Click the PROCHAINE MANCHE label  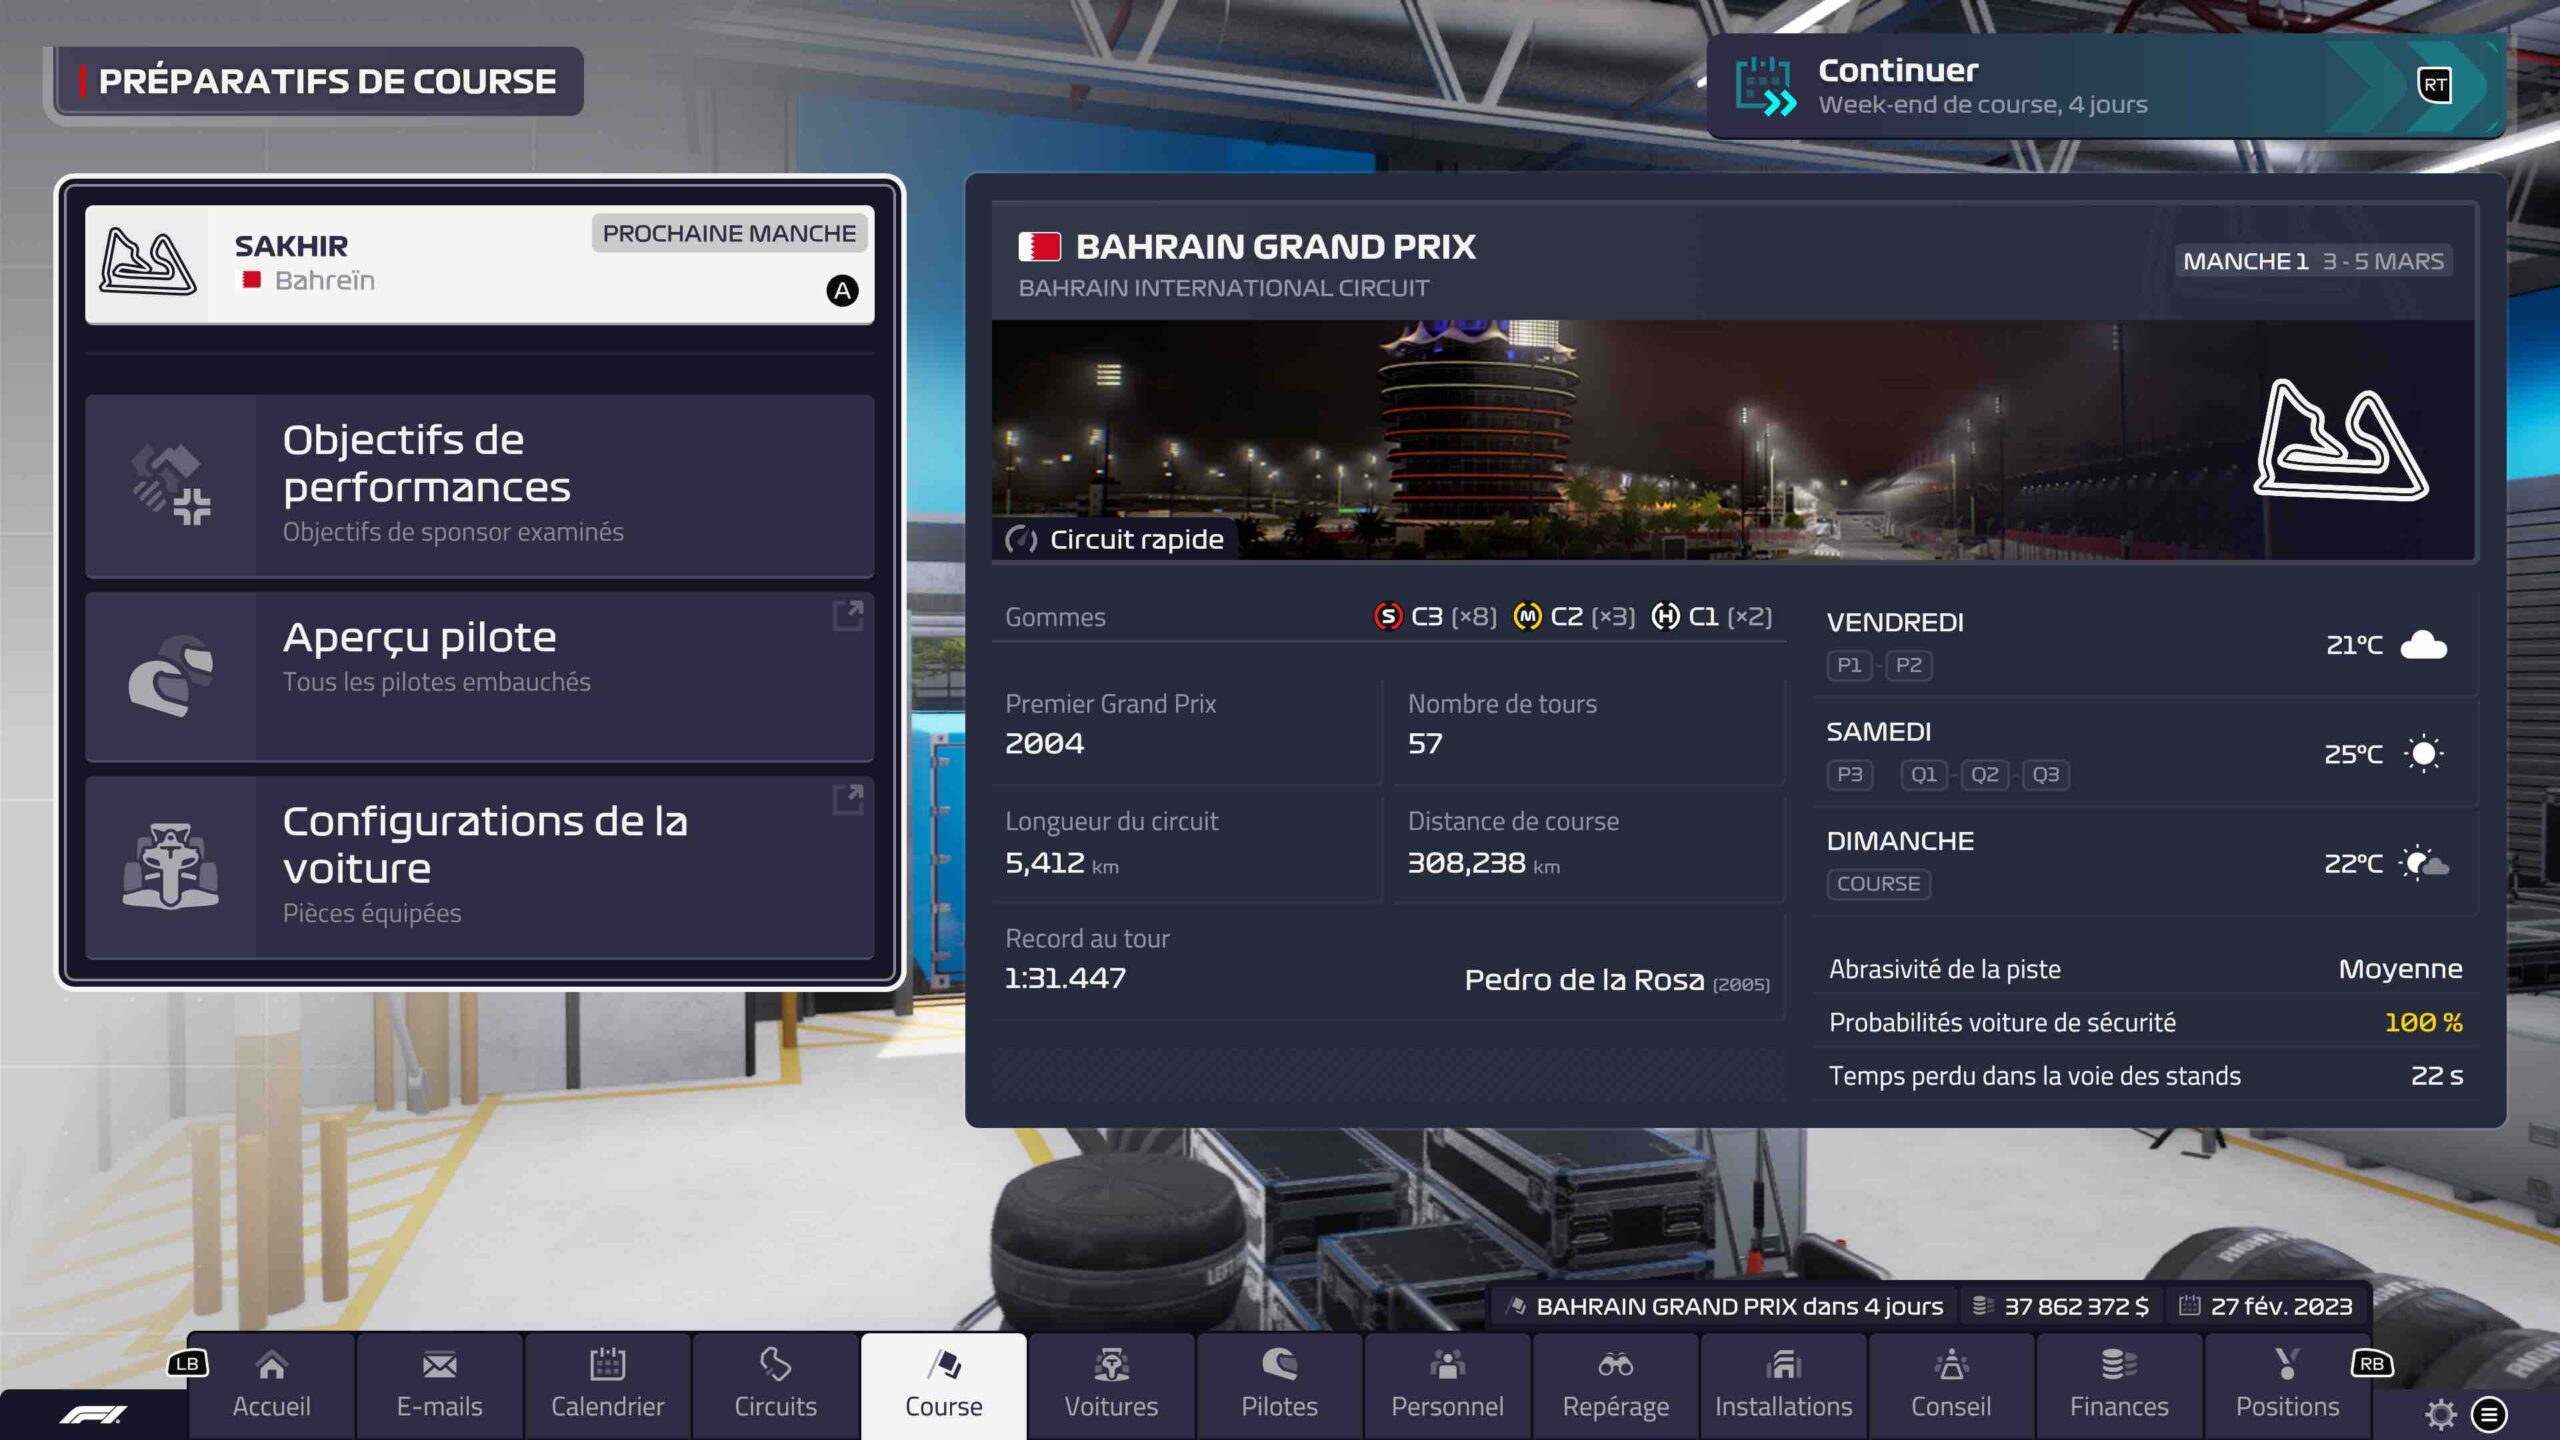(729, 234)
